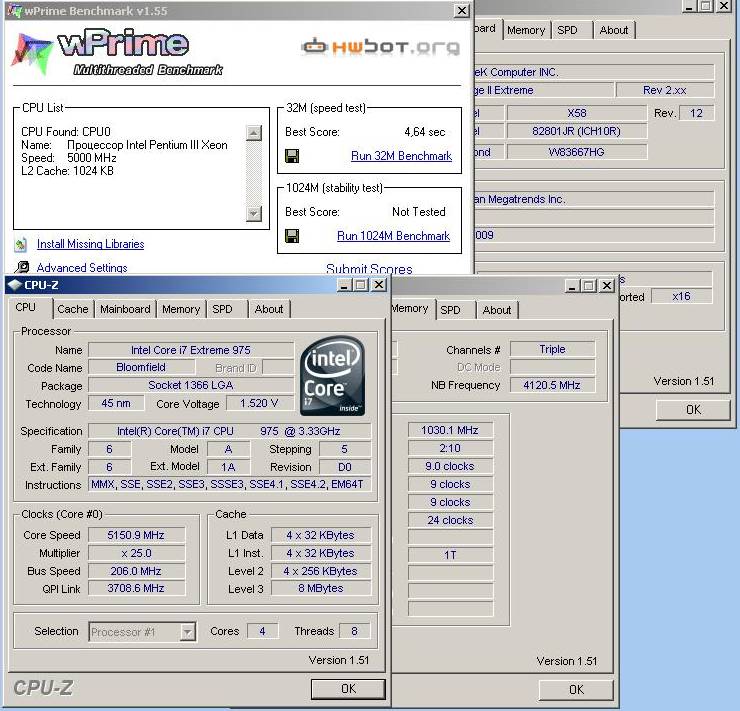
Task: Click the wPrime logo graphic
Action: 118,52
